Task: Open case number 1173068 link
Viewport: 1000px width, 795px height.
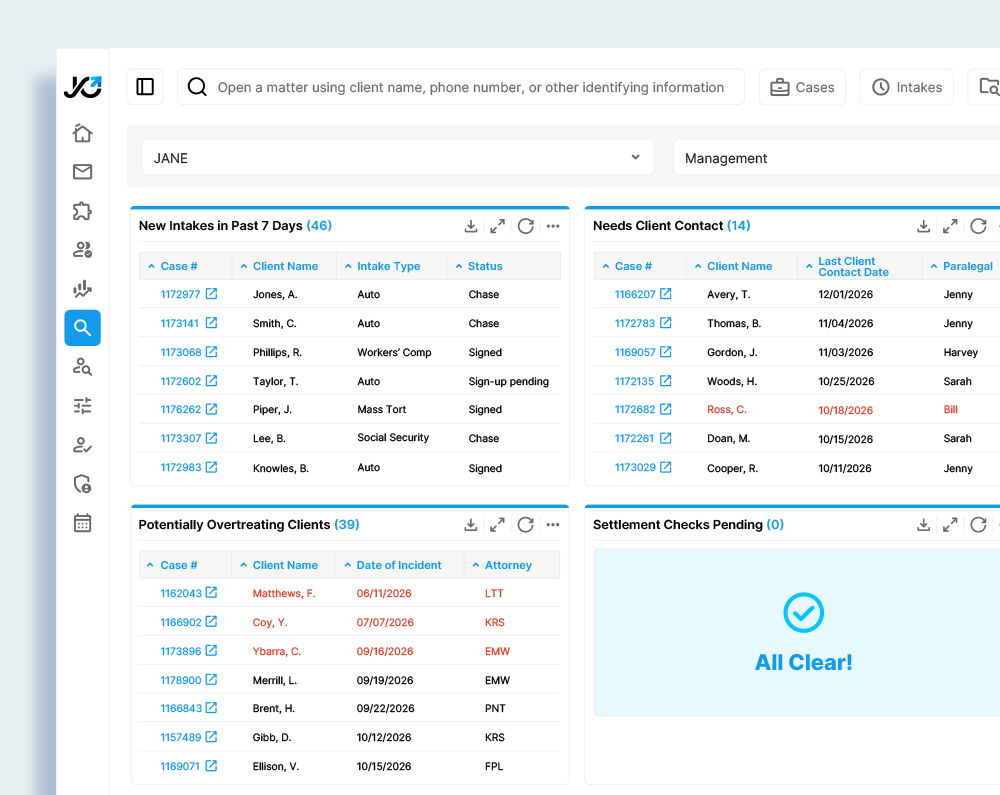Action: tap(181, 353)
